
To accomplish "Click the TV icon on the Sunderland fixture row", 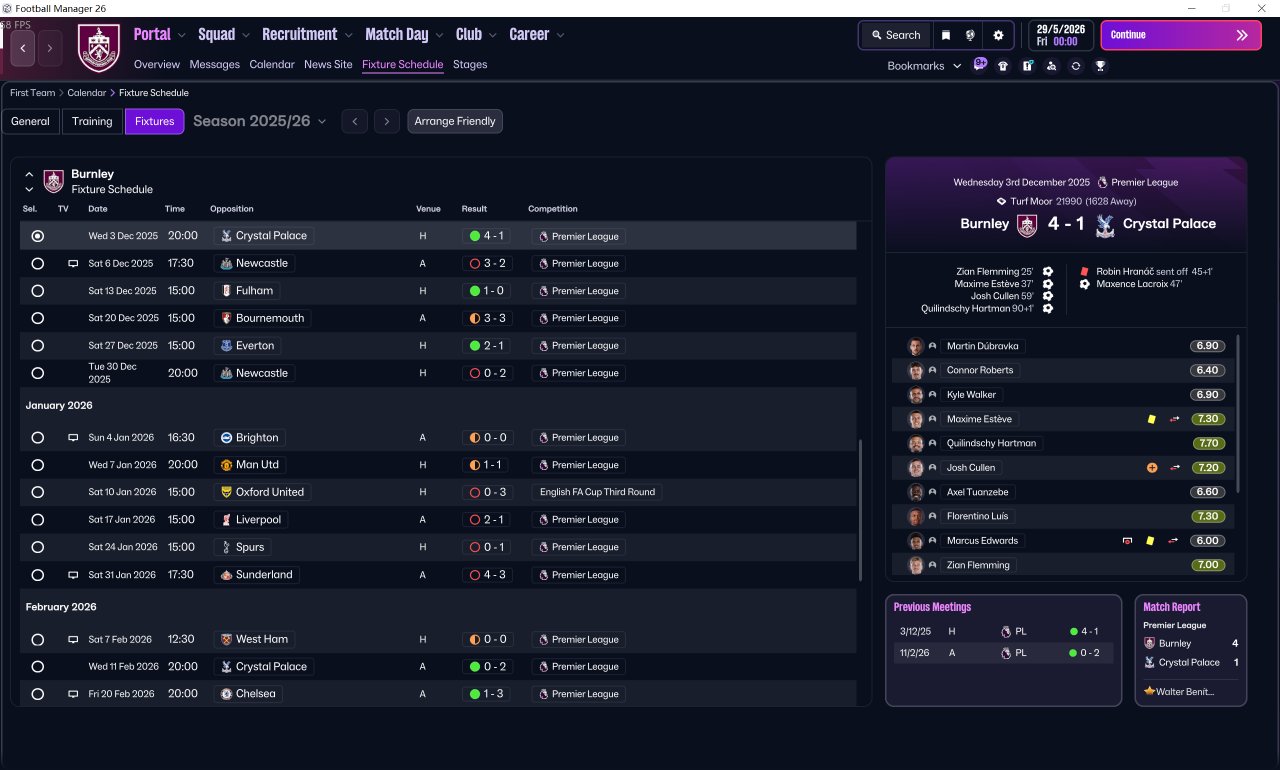I will [x=73, y=575].
